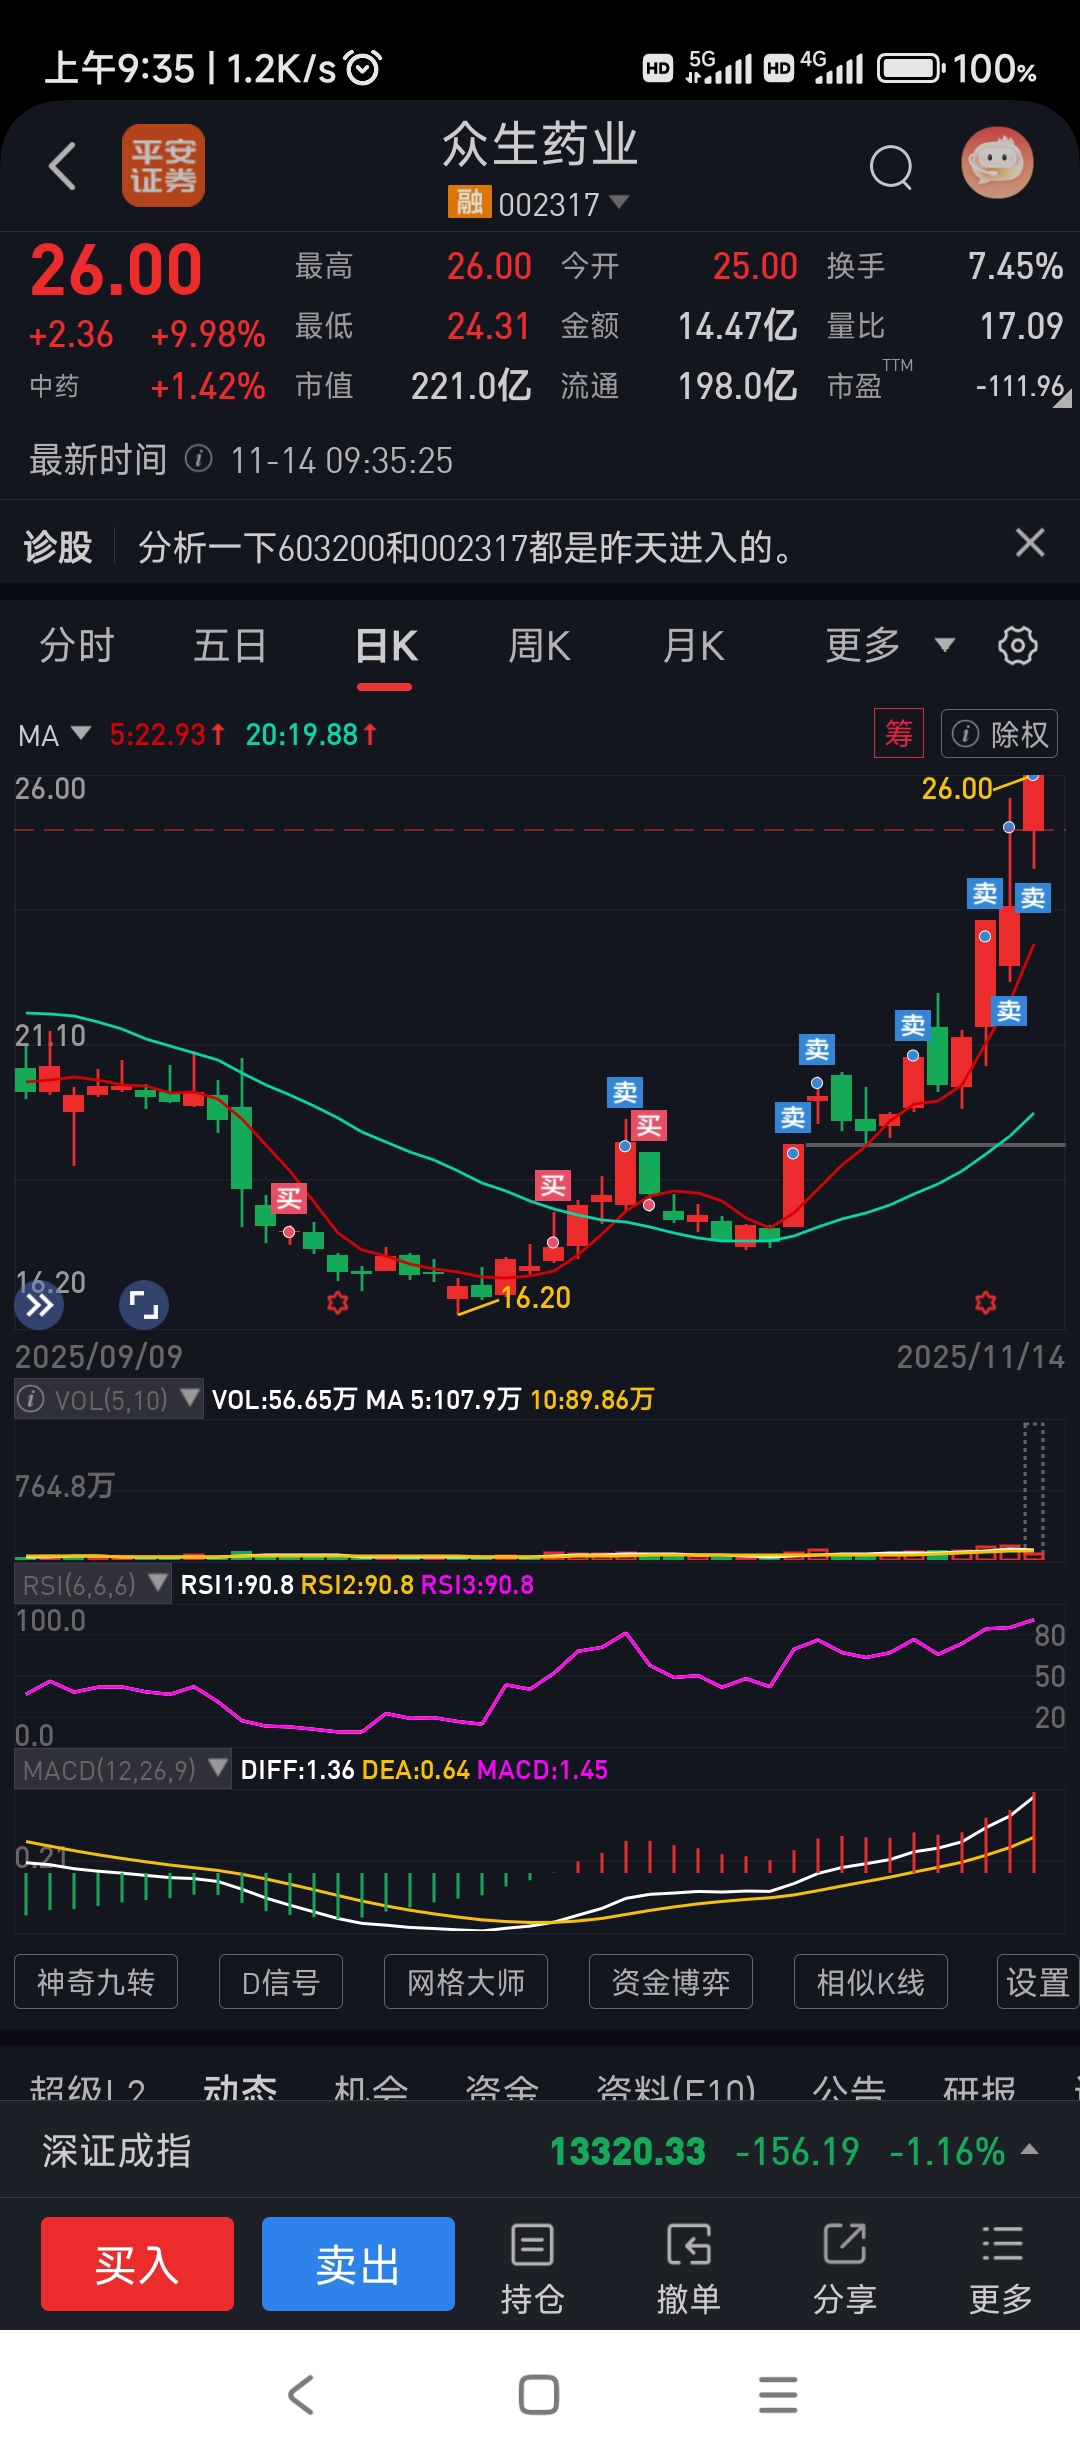Screen dimensions: 1080x2460
Task: Tap the info icon beside 最新时间
Action: click(x=199, y=459)
